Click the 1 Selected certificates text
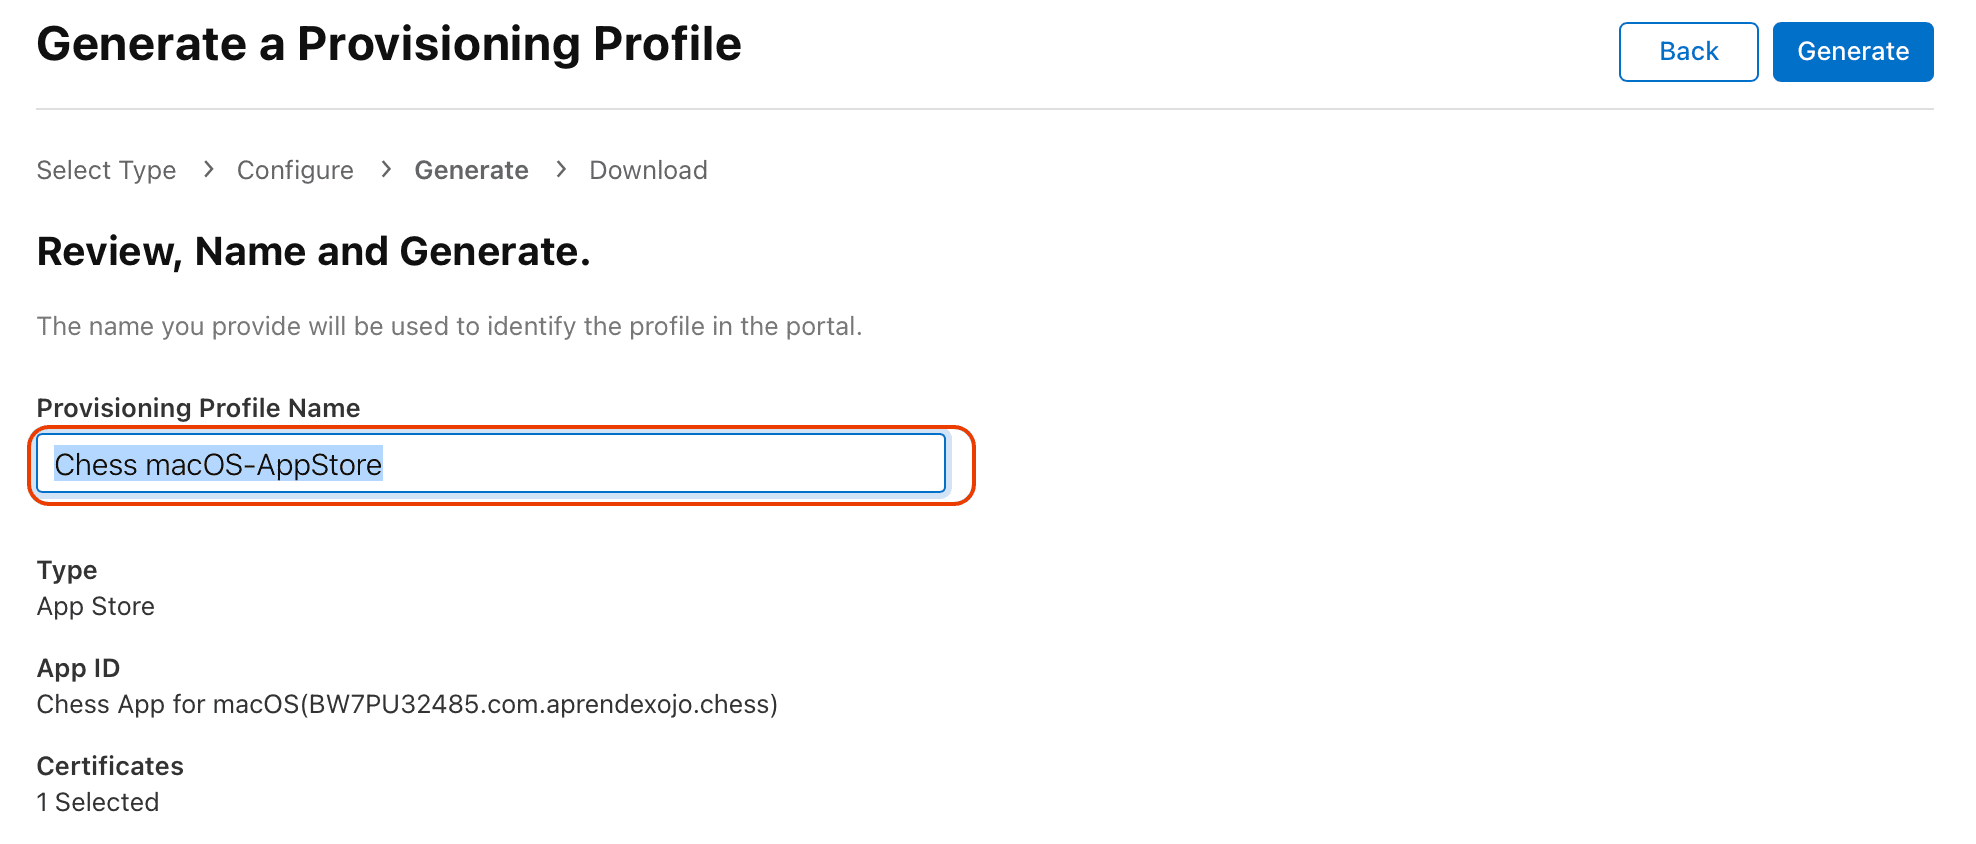1976x844 pixels. click(98, 802)
